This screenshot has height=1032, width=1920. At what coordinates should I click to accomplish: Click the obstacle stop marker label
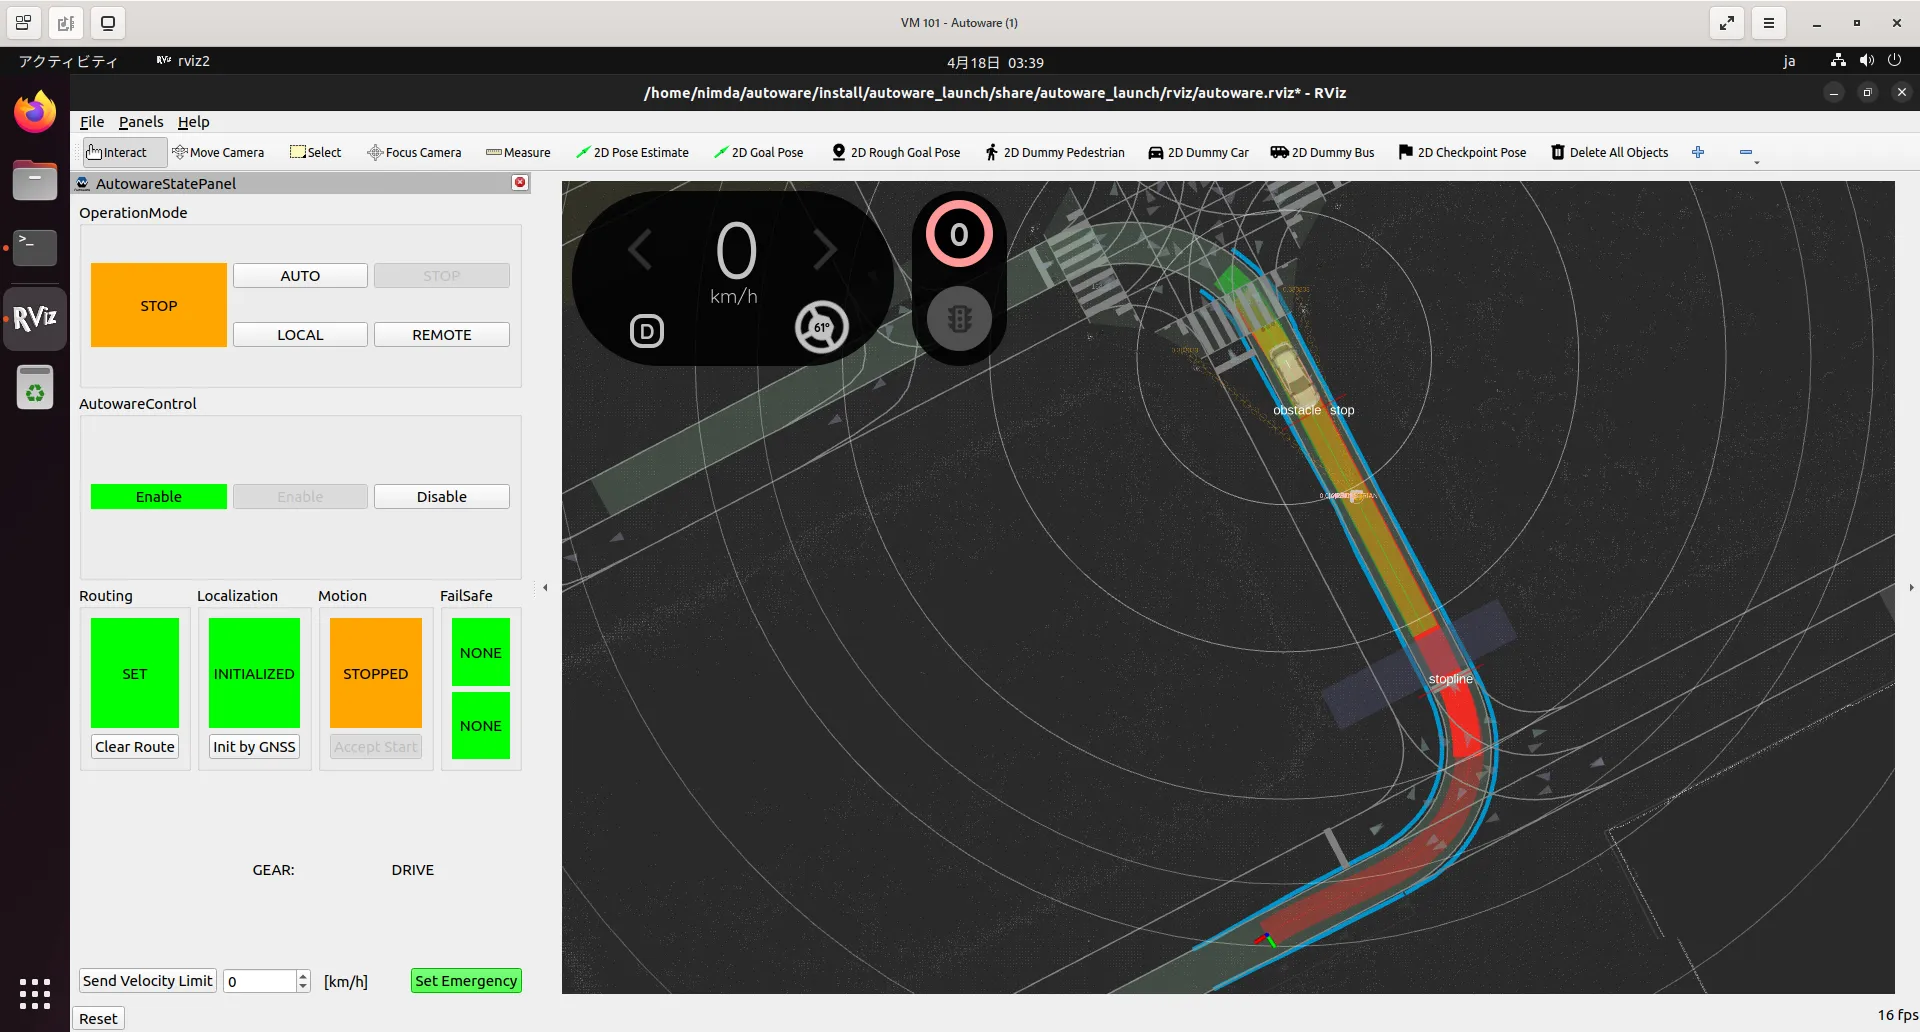pyautogui.click(x=1314, y=410)
